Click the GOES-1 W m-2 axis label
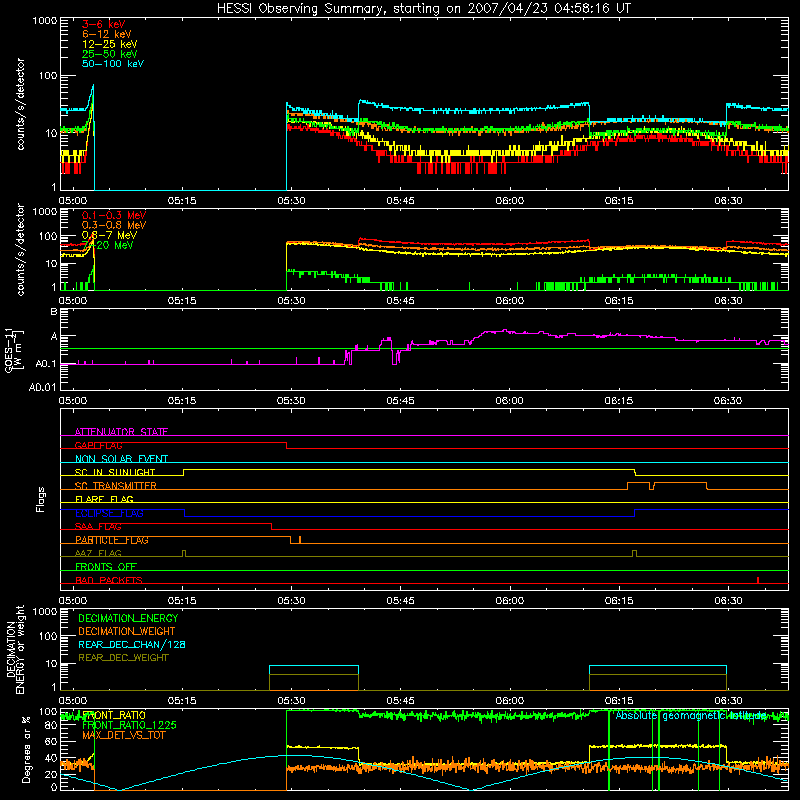 (x=14, y=350)
